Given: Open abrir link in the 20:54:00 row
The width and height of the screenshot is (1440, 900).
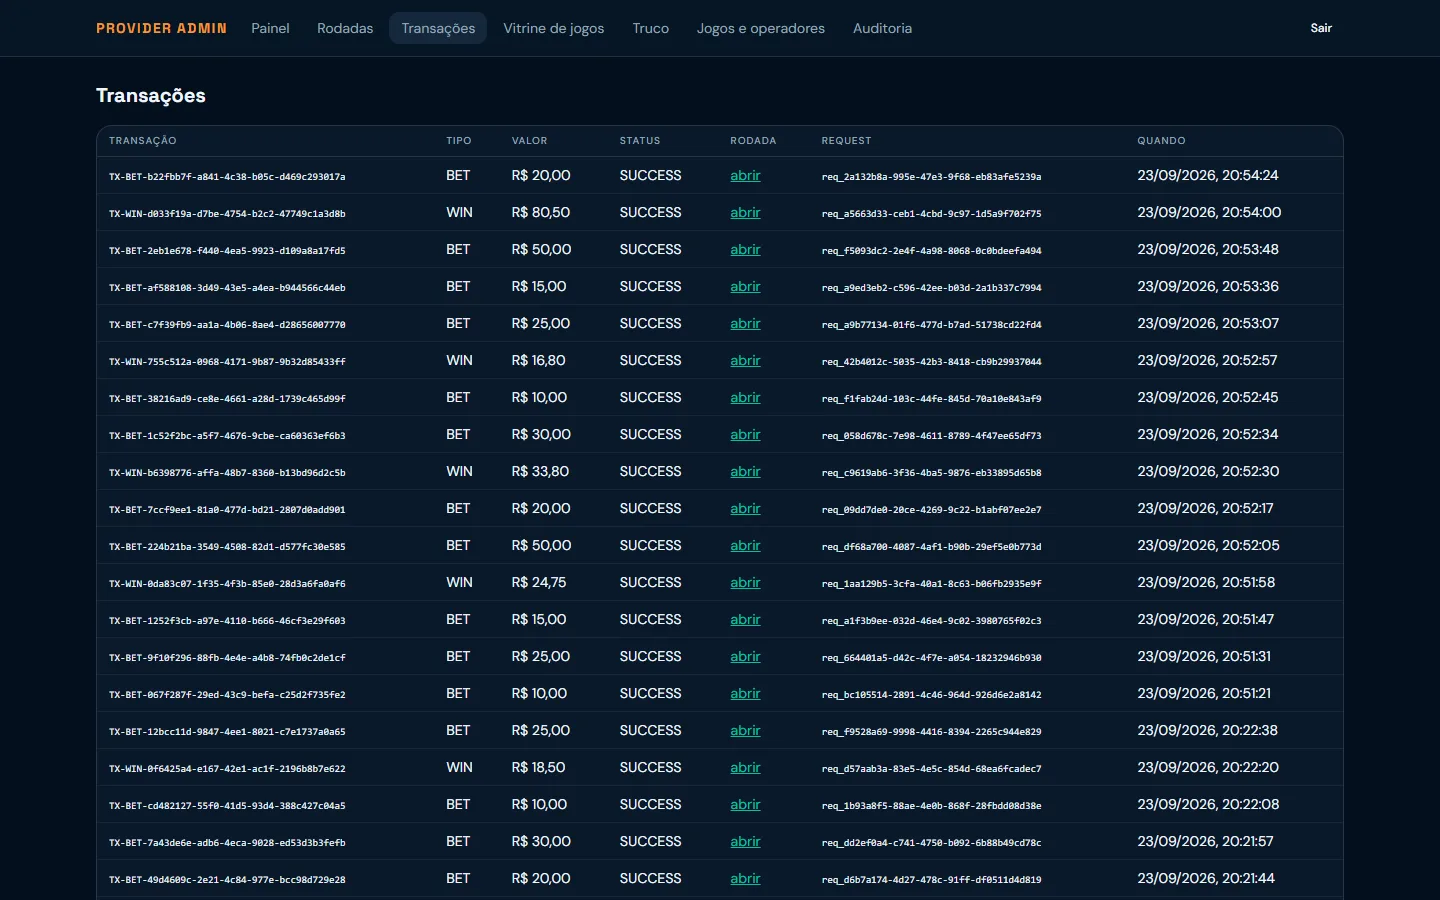Looking at the screenshot, I should click(x=745, y=212).
